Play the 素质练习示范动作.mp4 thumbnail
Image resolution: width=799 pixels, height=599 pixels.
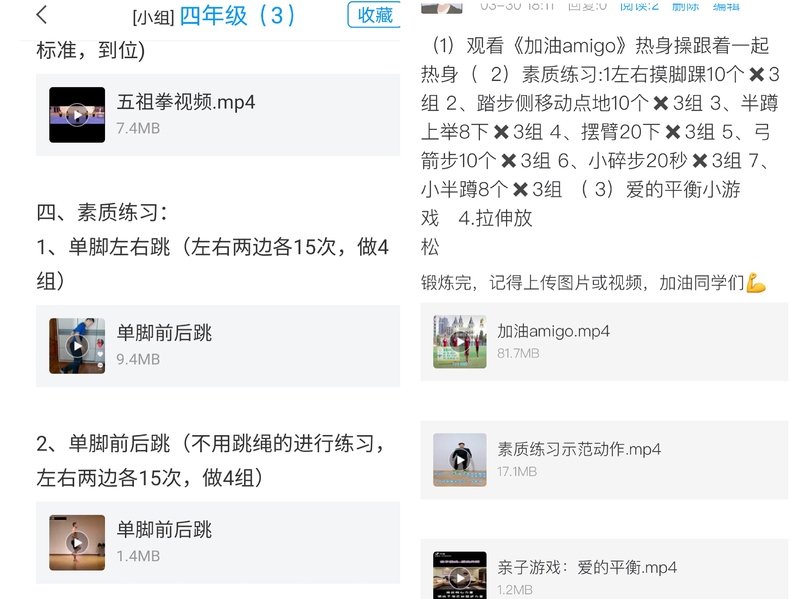[x=460, y=460]
